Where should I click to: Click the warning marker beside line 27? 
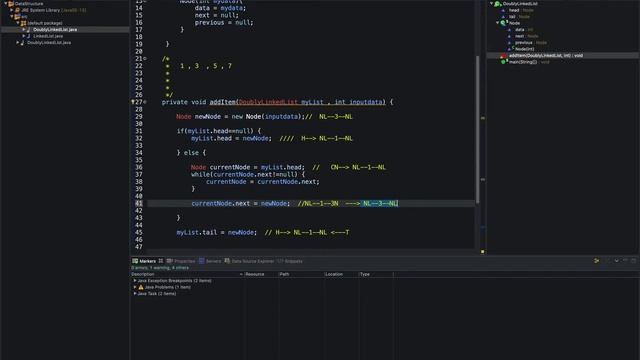[133, 102]
